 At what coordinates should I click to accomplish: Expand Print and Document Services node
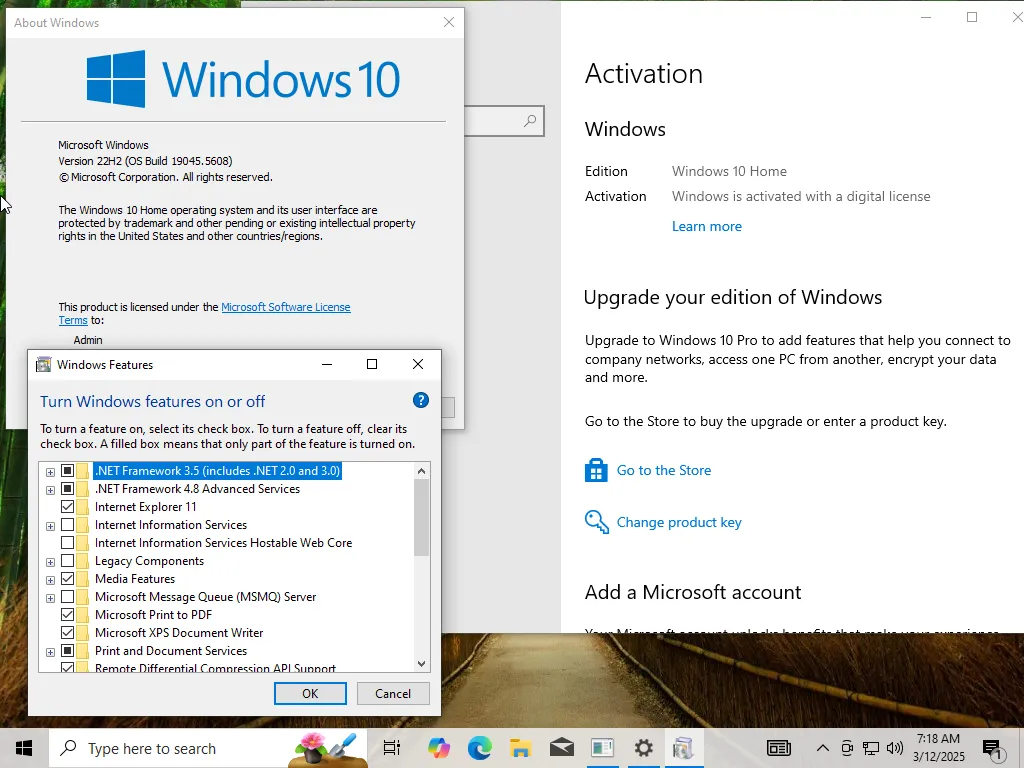[50, 652]
